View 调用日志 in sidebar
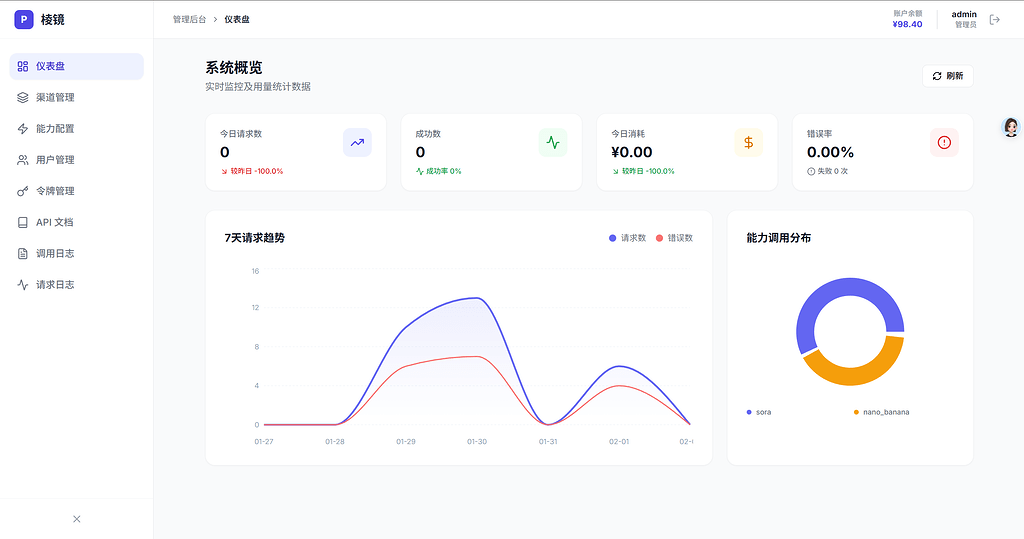 click(x=76, y=253)
